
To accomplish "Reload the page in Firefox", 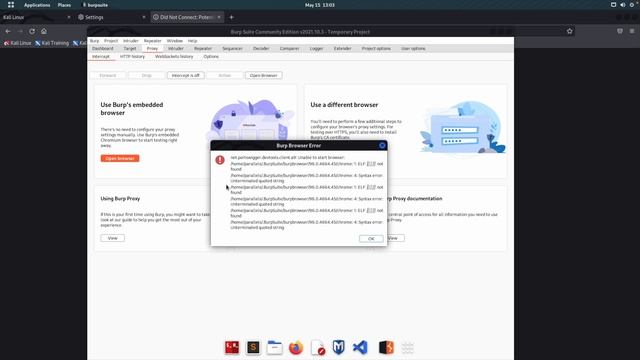I will [32, 31].
